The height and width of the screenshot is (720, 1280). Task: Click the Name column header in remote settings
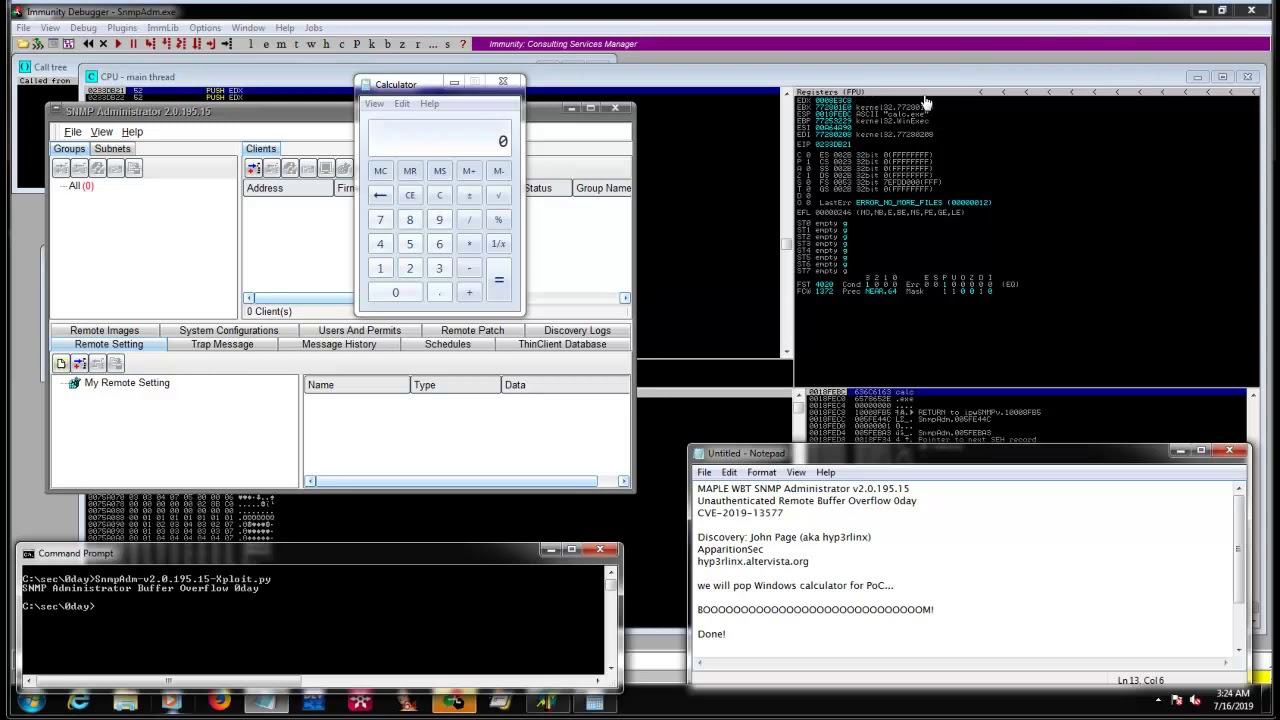tap(357, 385)
